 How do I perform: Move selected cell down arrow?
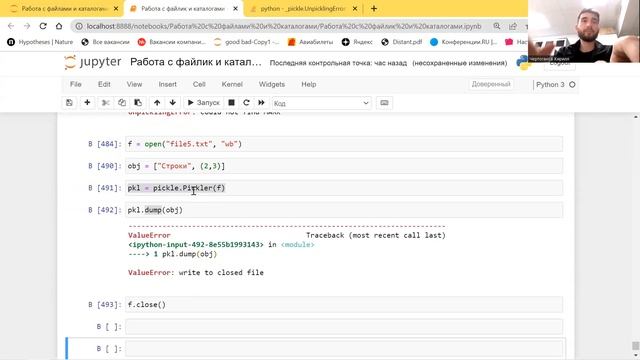[x=173, y=103]
